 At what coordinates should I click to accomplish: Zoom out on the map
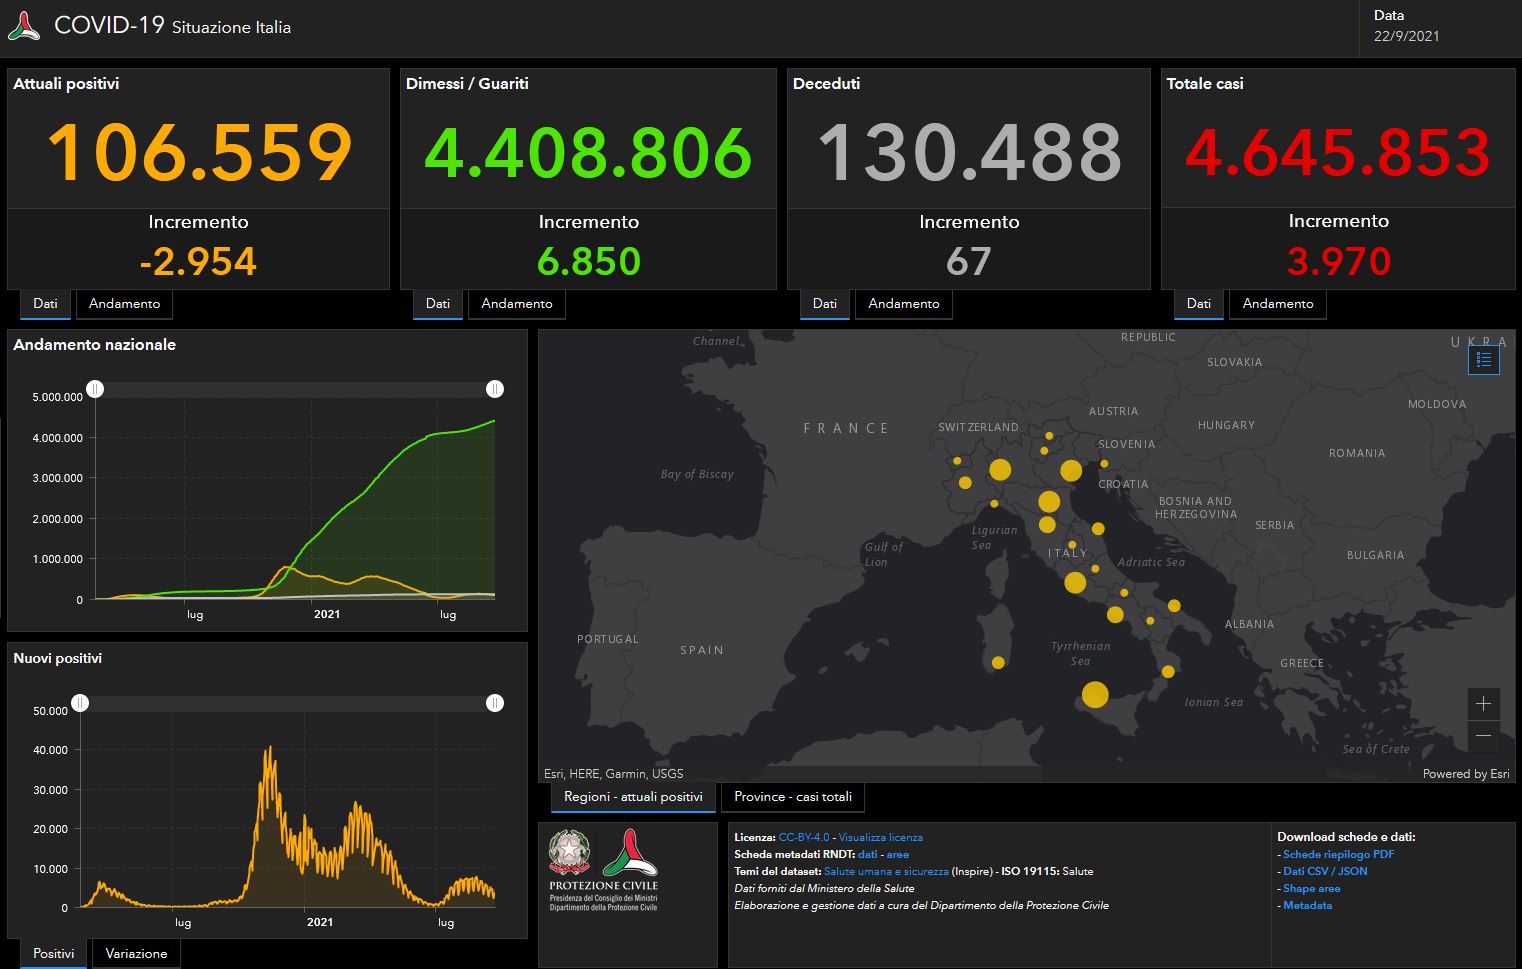[x=1483, y=736]
